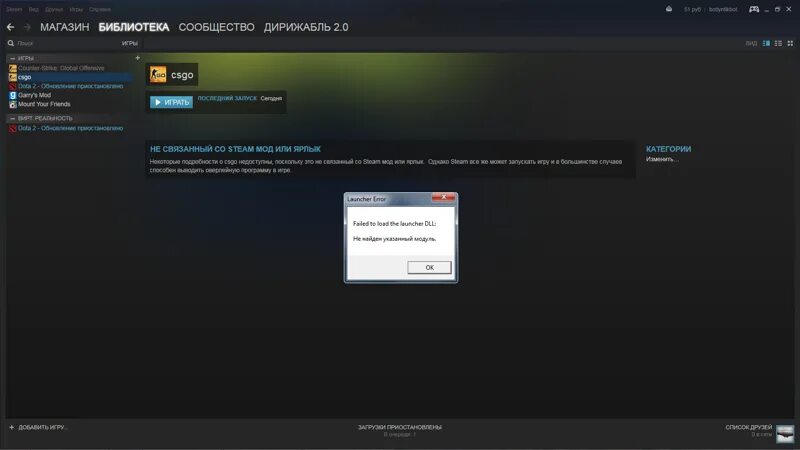
Task: Click the Counter-Strike: Global Offensive game icon
Action: [x=13, y=68]
